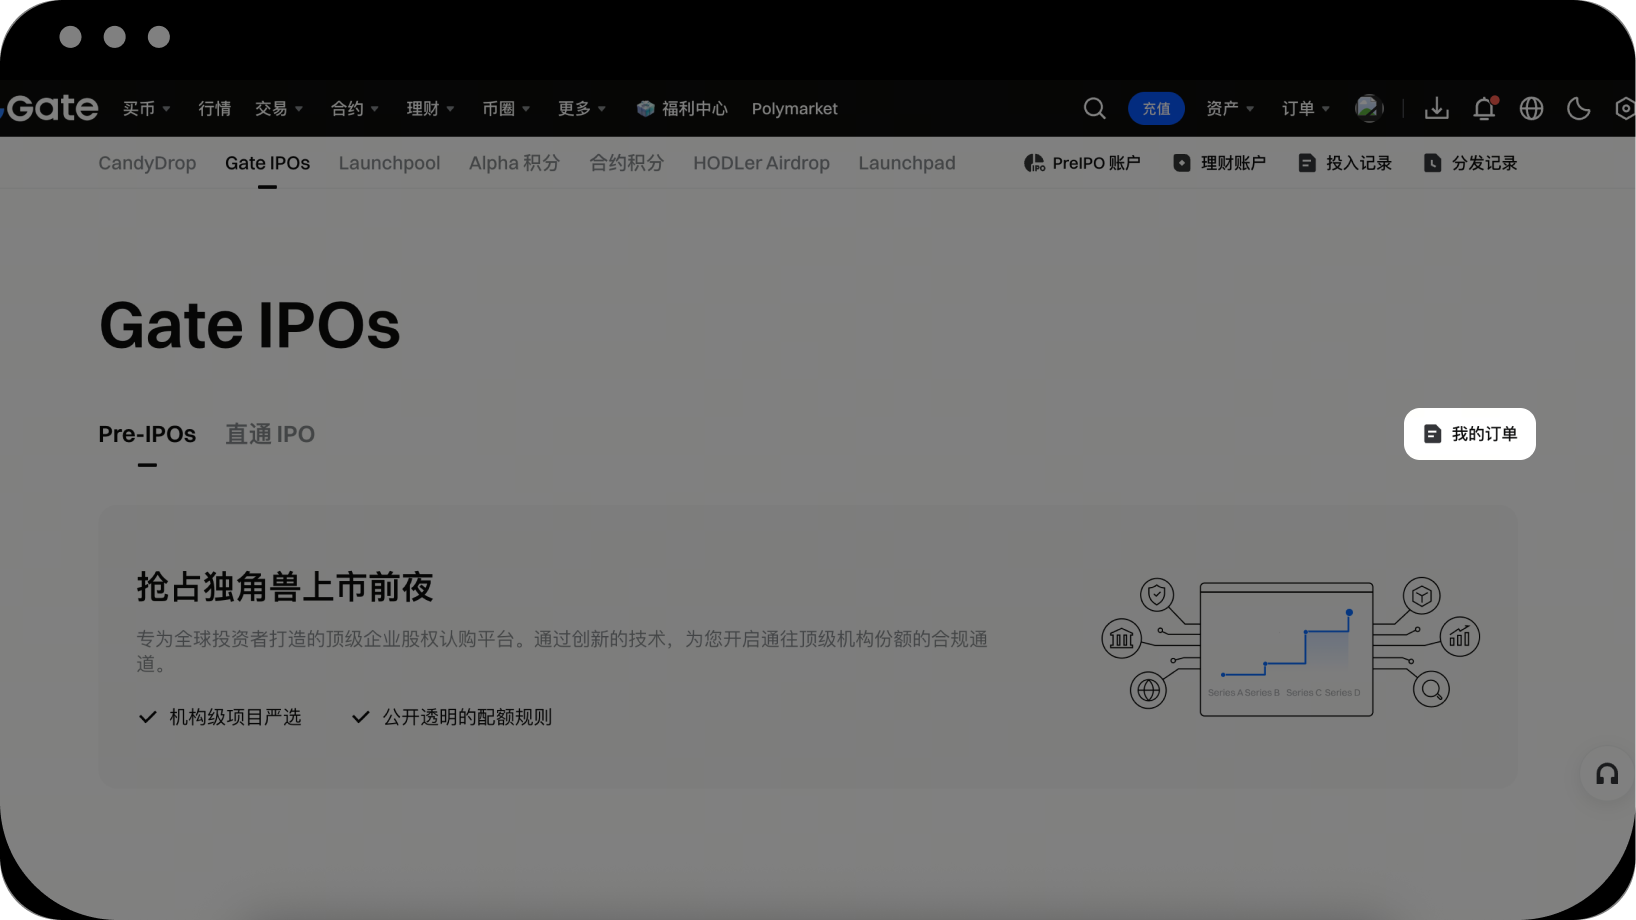Switch to the 直通 IPO tab
This screenshot has width=1636, height=920.
pyautogui.click(x=270, y=434)
